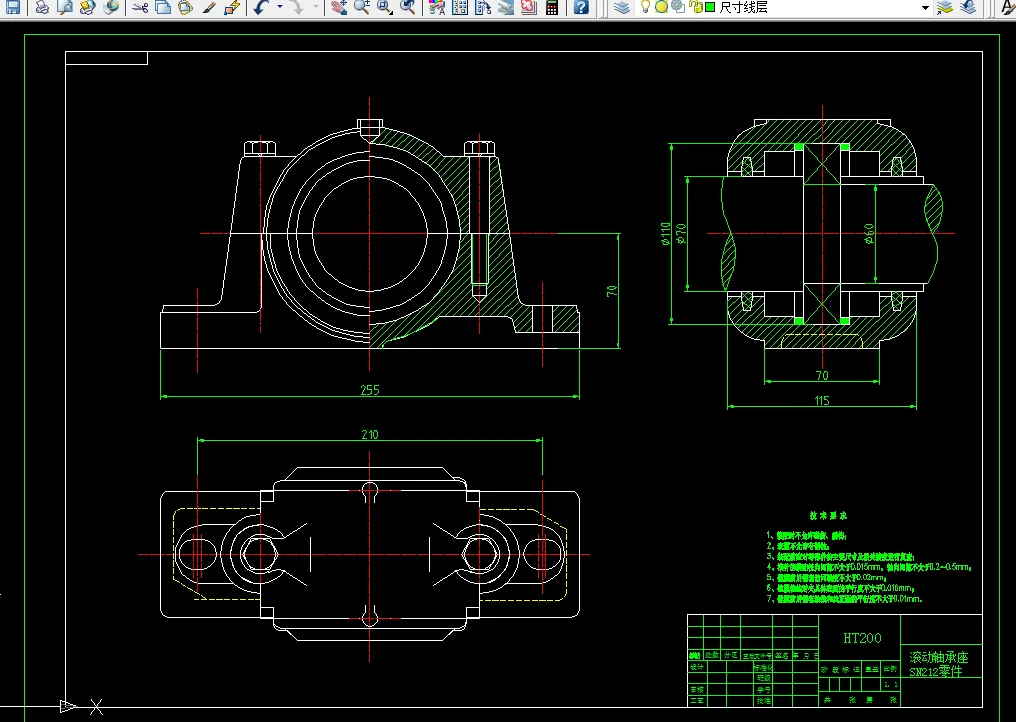
Task: Click the Cut scissors icon
Action: pyautogui.click(x=140, y=7)
